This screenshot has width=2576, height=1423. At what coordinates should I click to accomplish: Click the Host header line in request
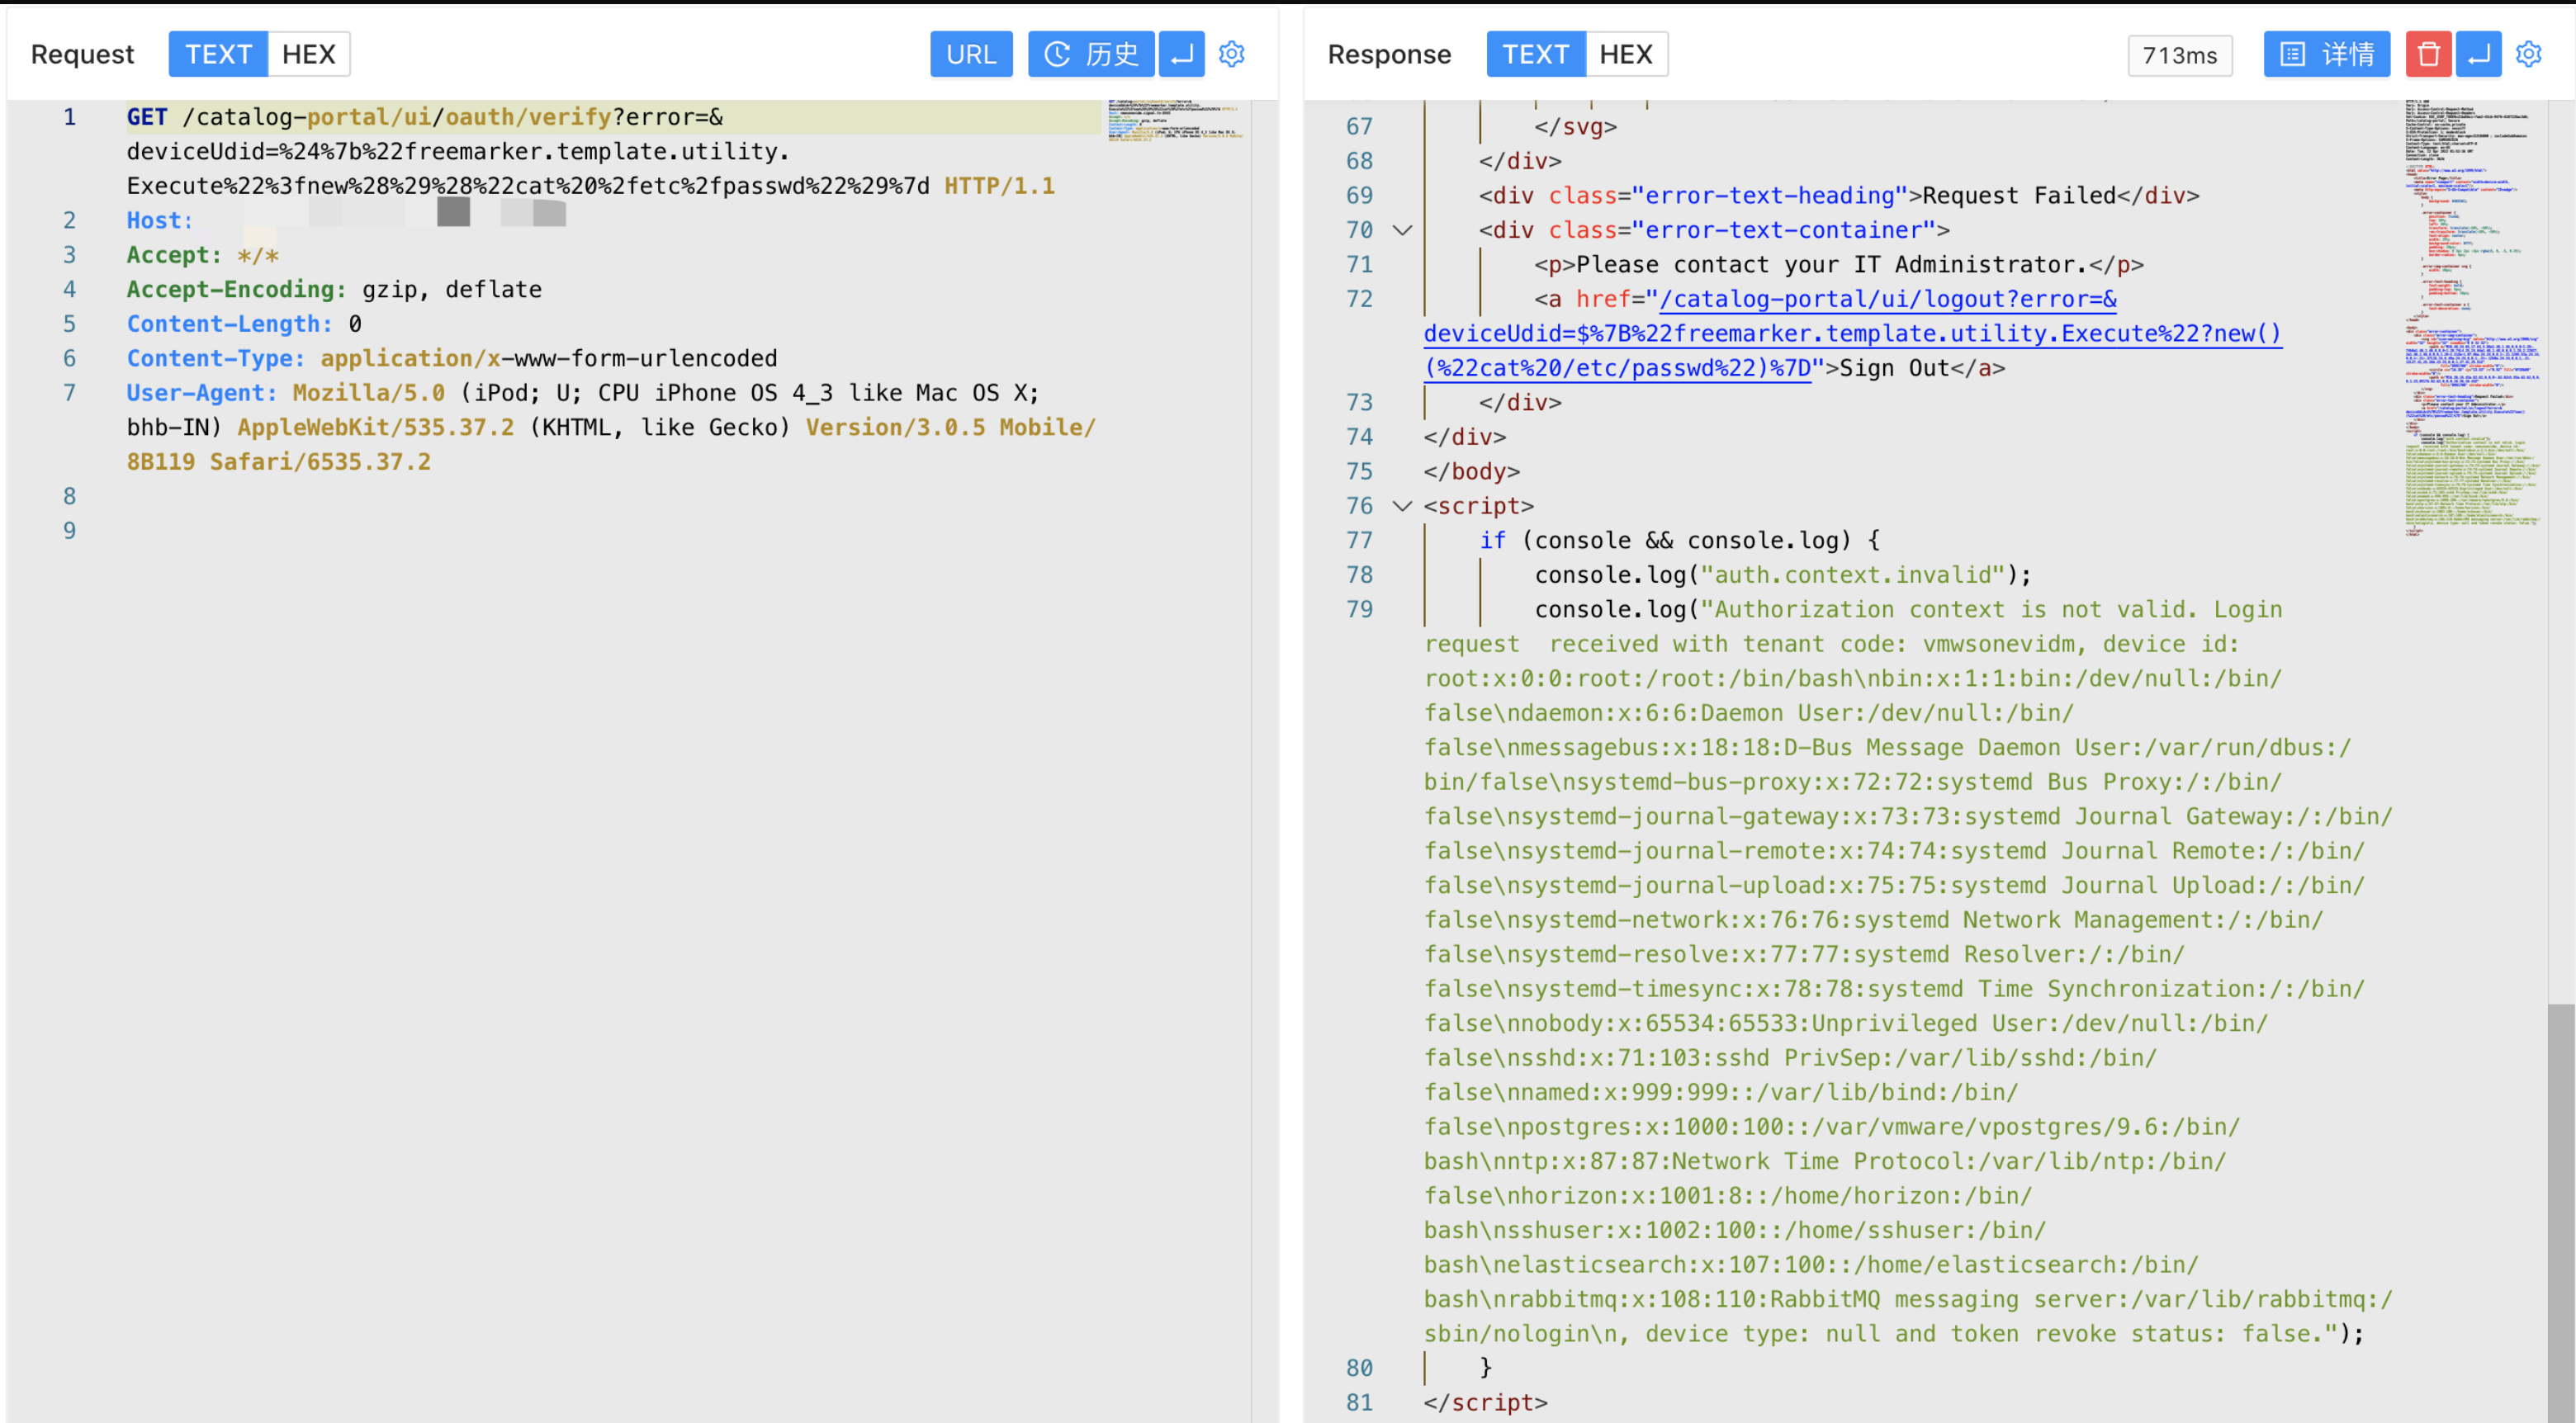coord(160,221)
